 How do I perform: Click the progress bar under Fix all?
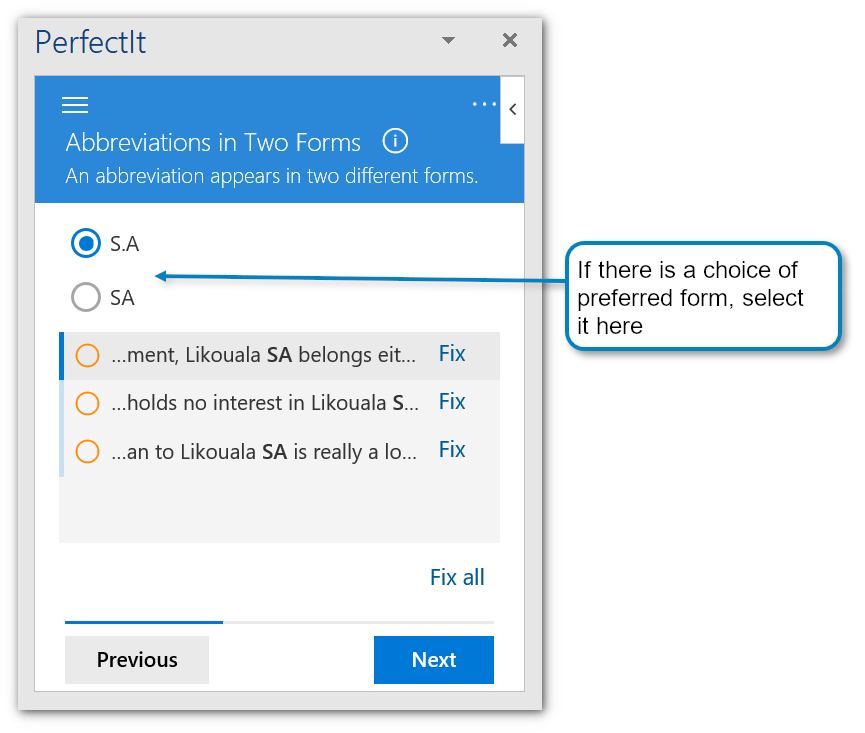click(x=279, y=622)
